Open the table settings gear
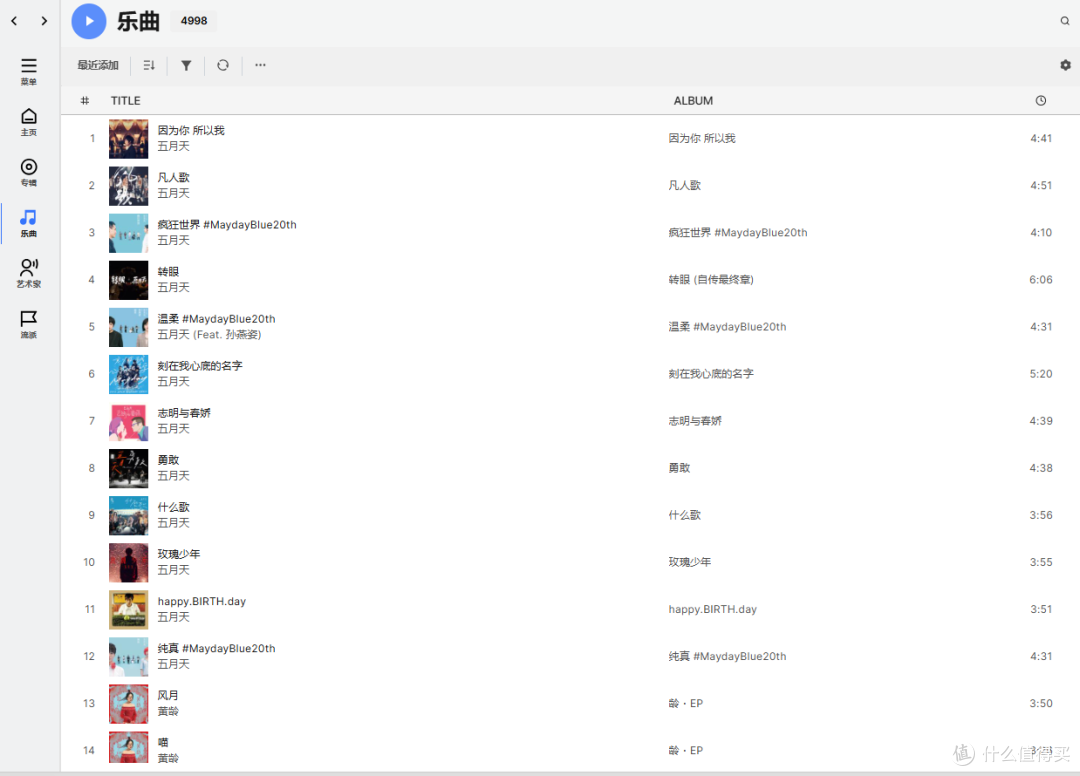This screenshot has height=776, width=1080. [1065, 65]
